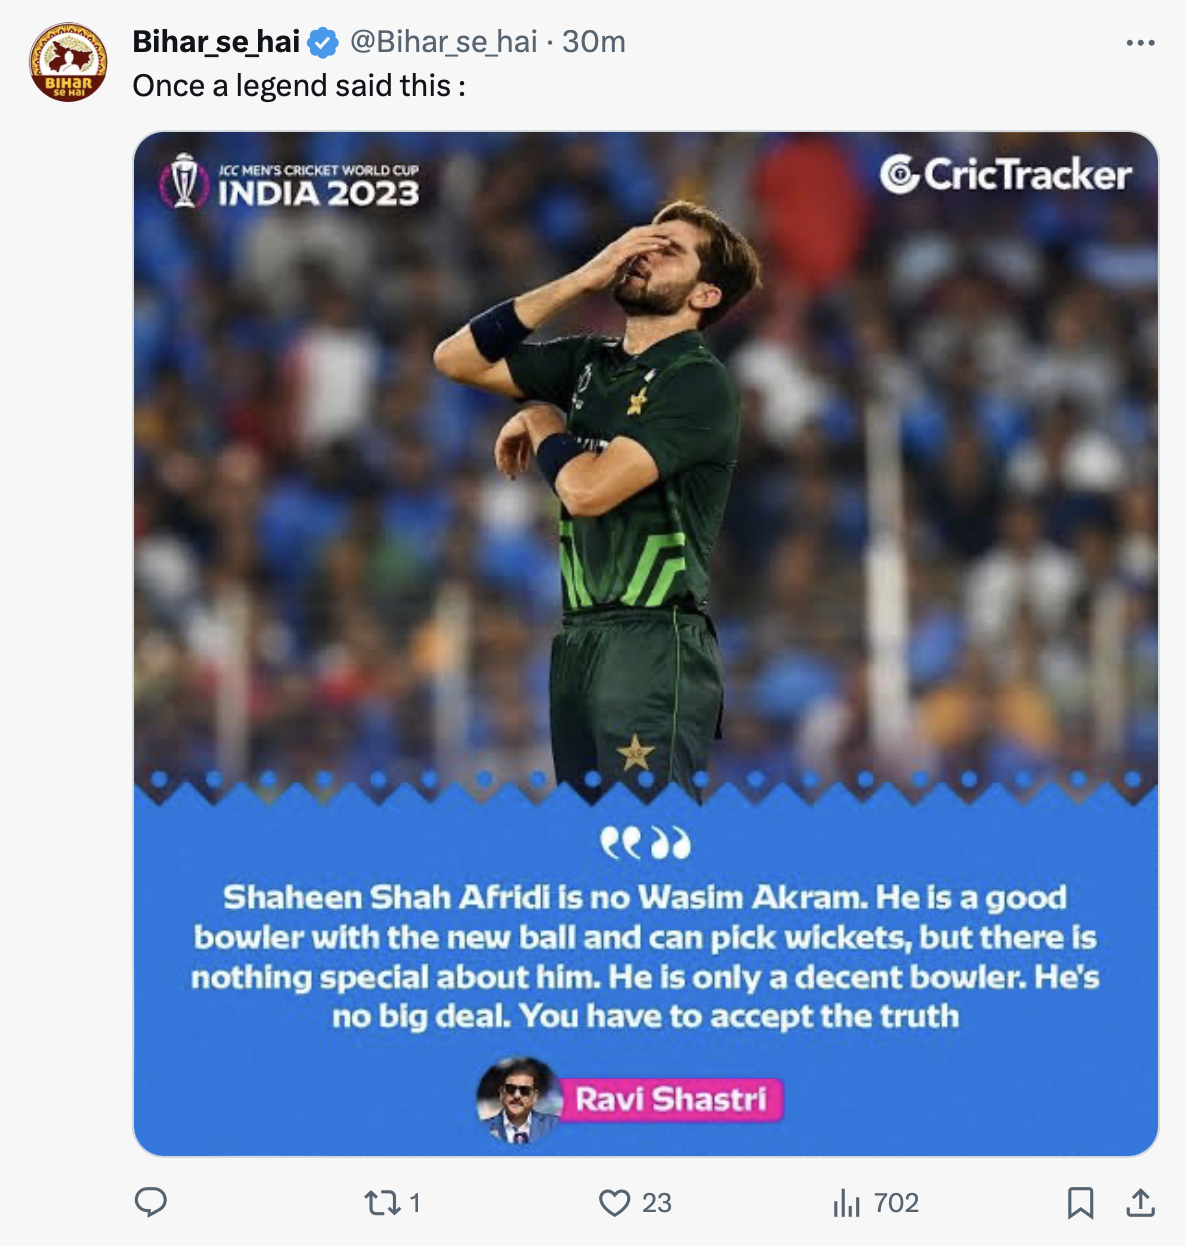
Task: Like the tweet with the heart icon
Action: (614, 1202)
